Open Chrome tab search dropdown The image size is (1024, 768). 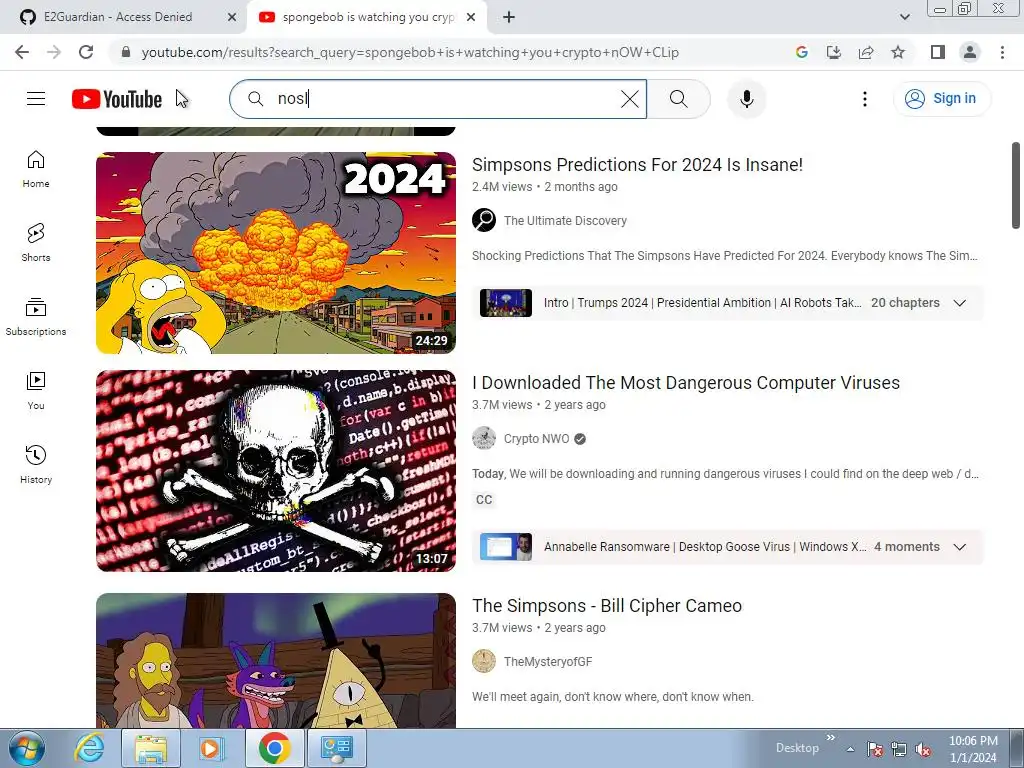(904, 18)
